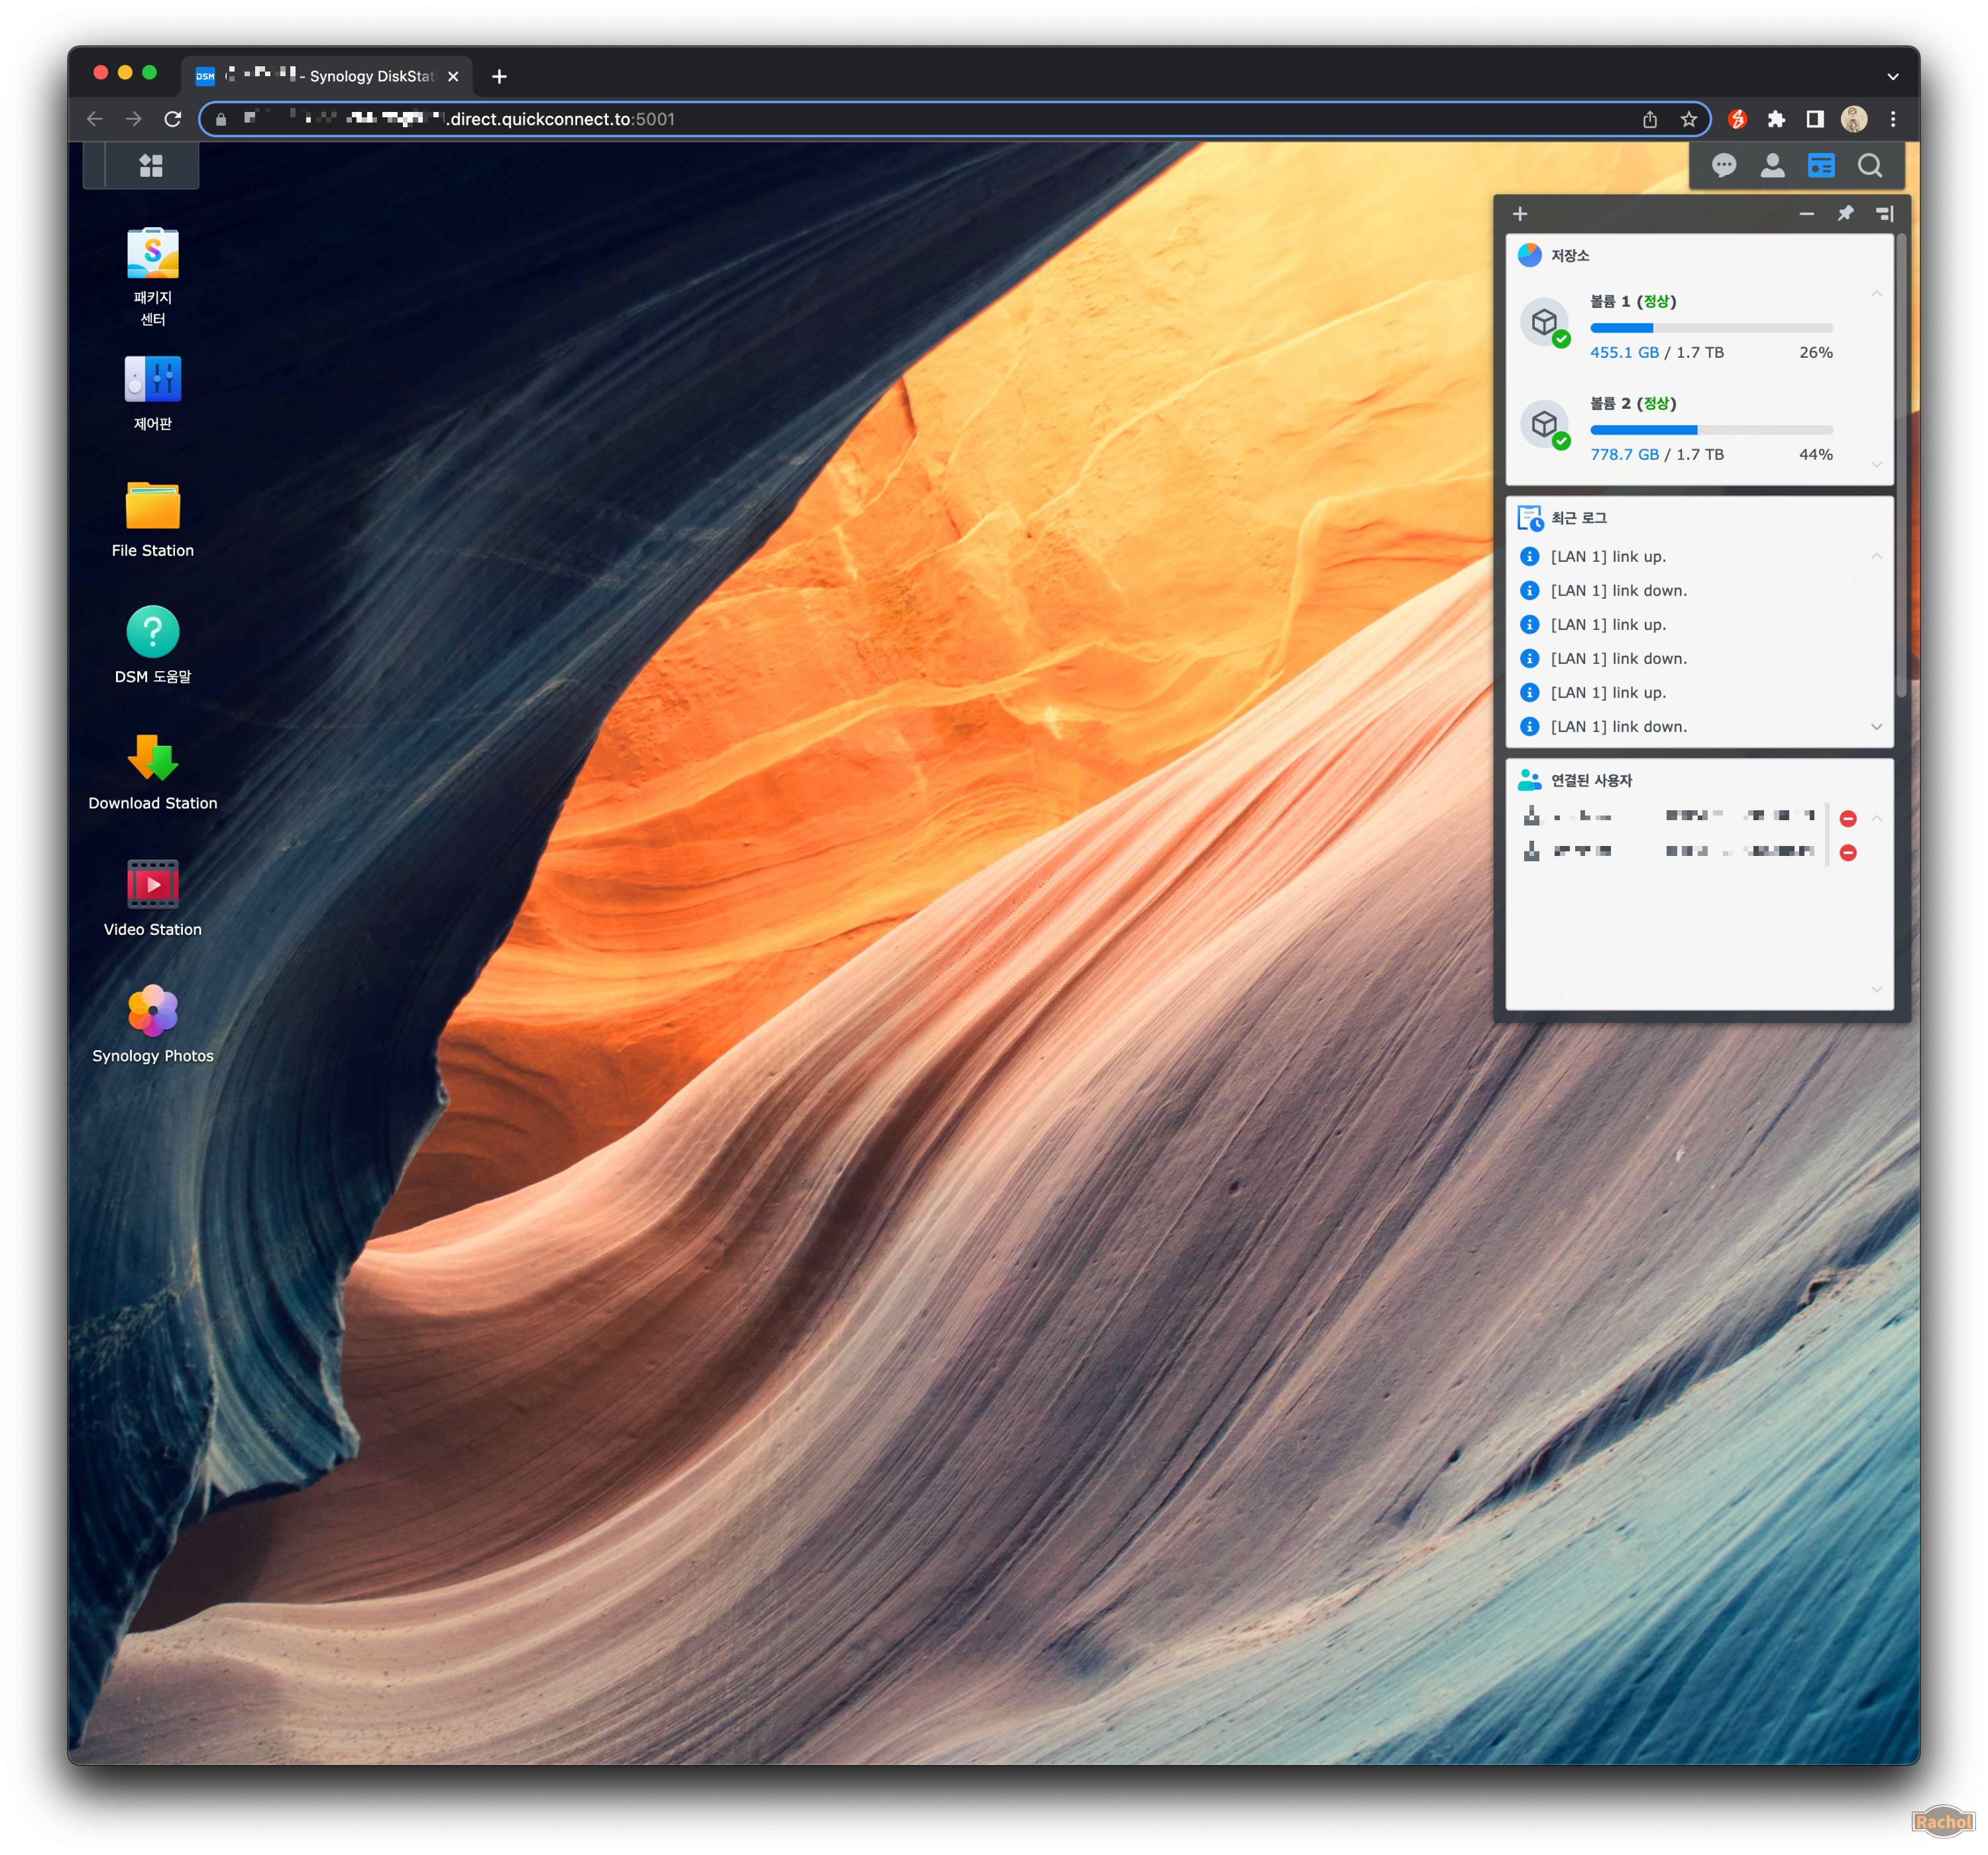
Task: Add a widget with the plus icon
Action: pos(1520,214)
